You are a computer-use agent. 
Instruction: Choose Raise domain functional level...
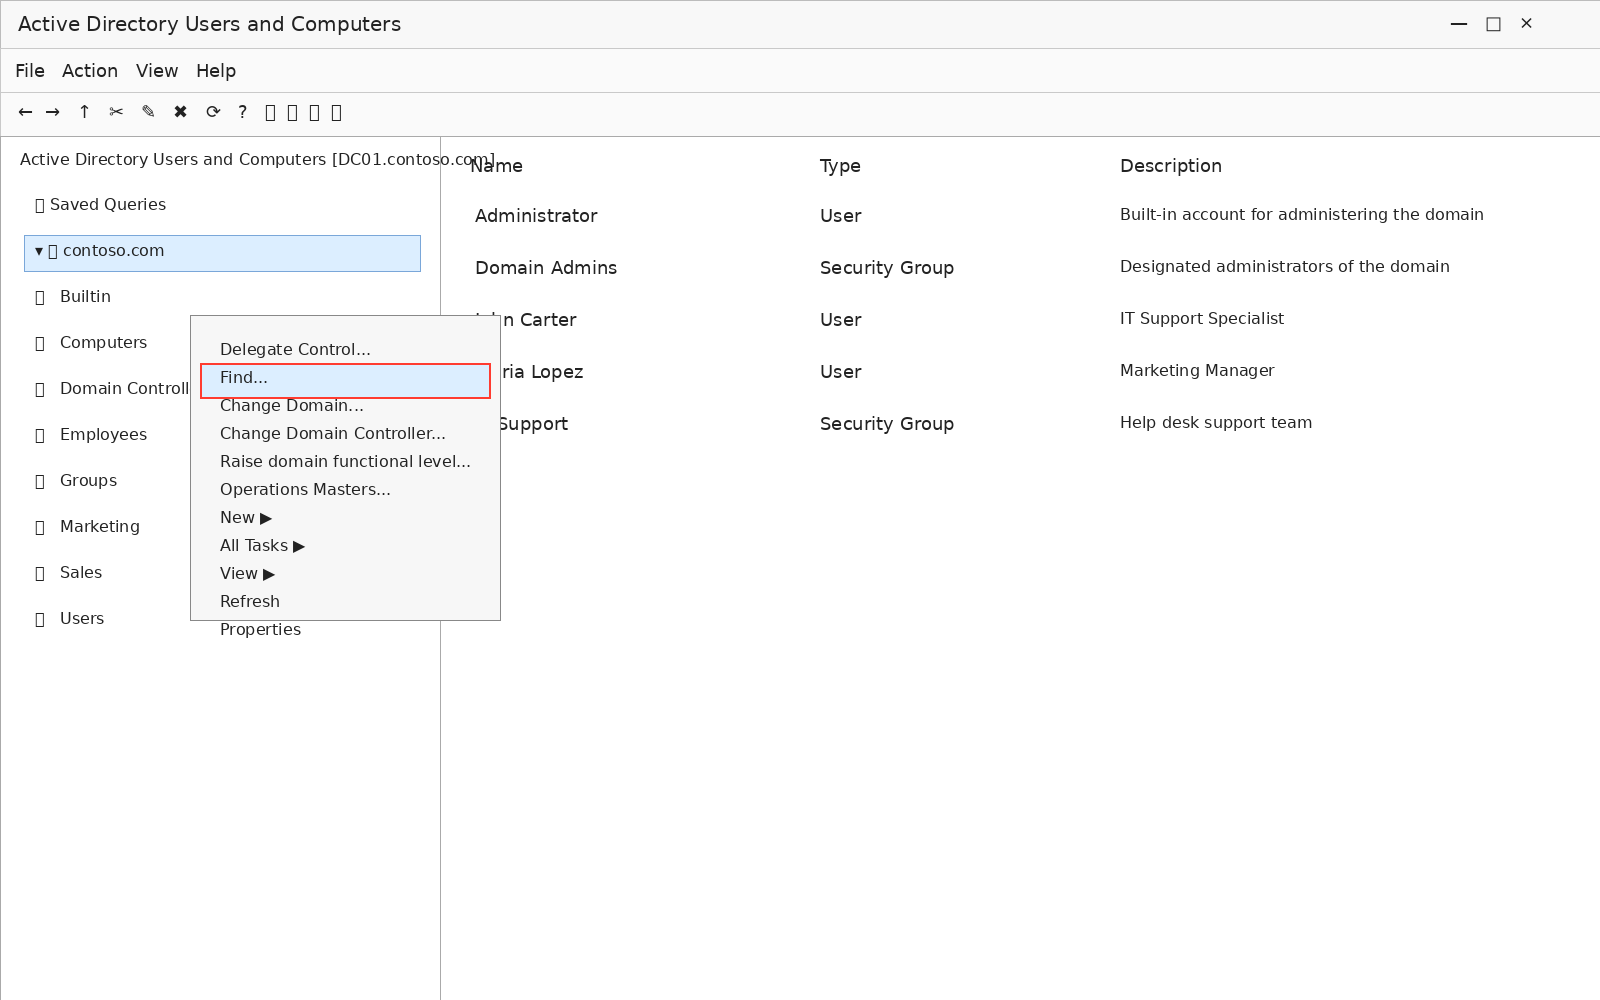click(x=345, y=461)
